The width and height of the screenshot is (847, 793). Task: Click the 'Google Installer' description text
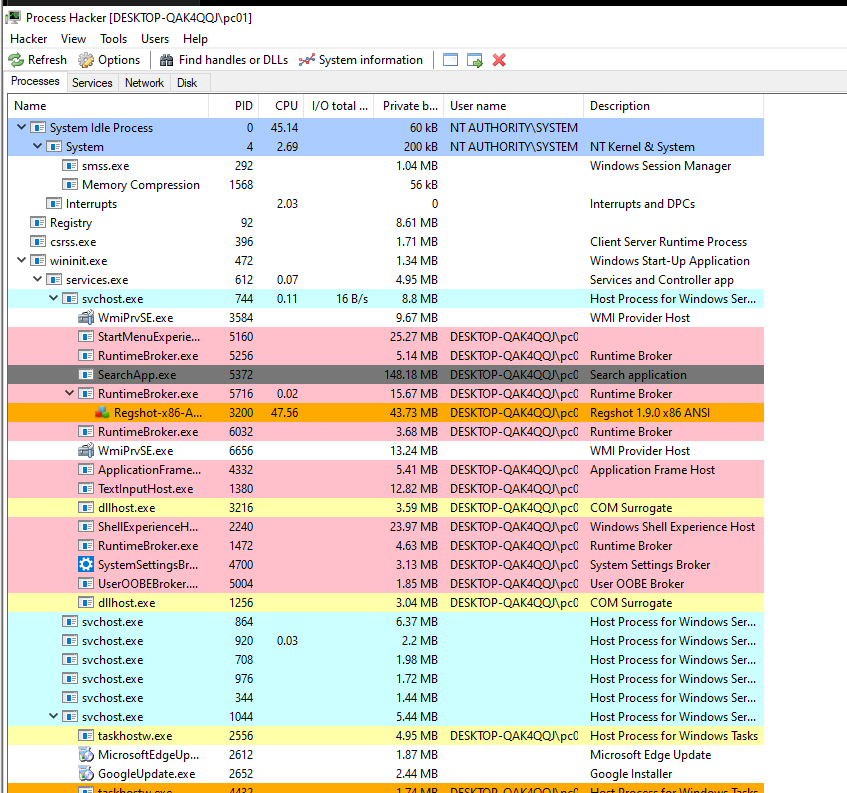point(631,774)
